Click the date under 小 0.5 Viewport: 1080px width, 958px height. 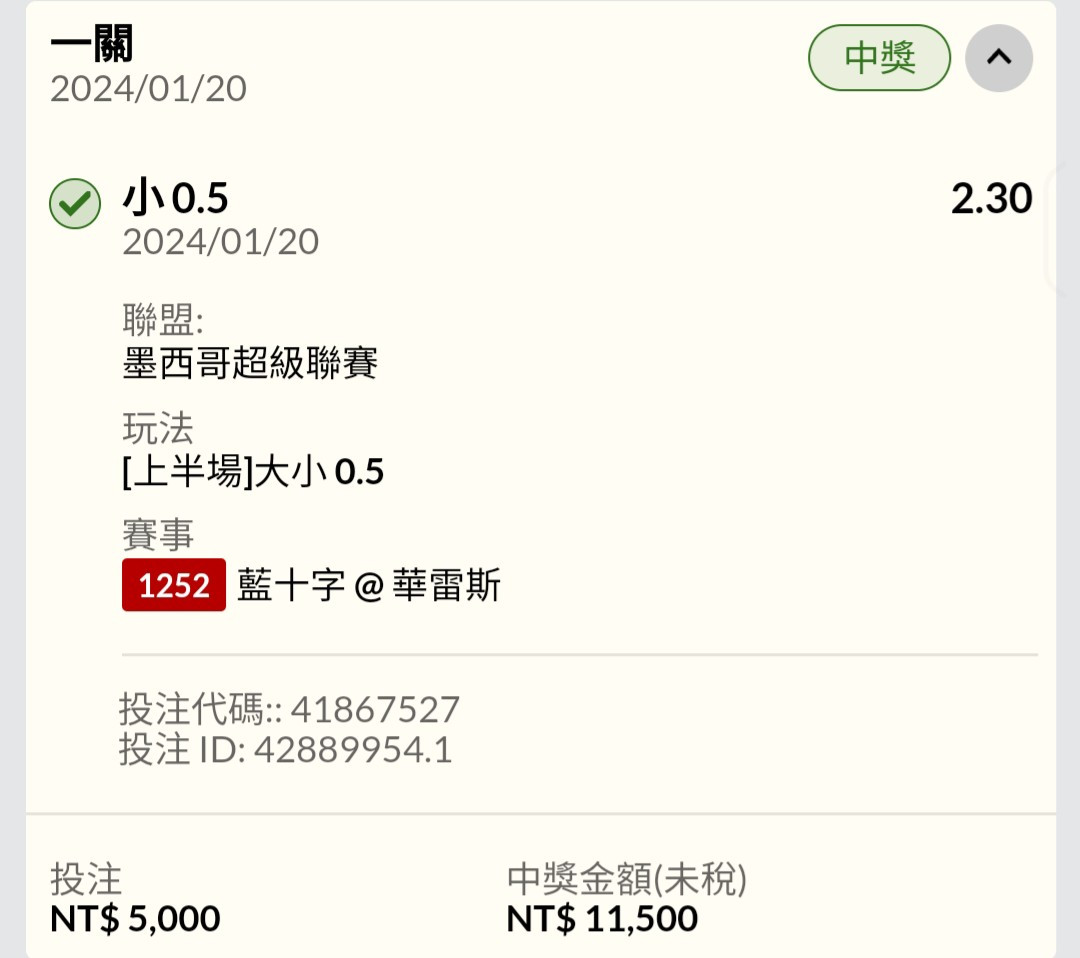coord(220,242)
